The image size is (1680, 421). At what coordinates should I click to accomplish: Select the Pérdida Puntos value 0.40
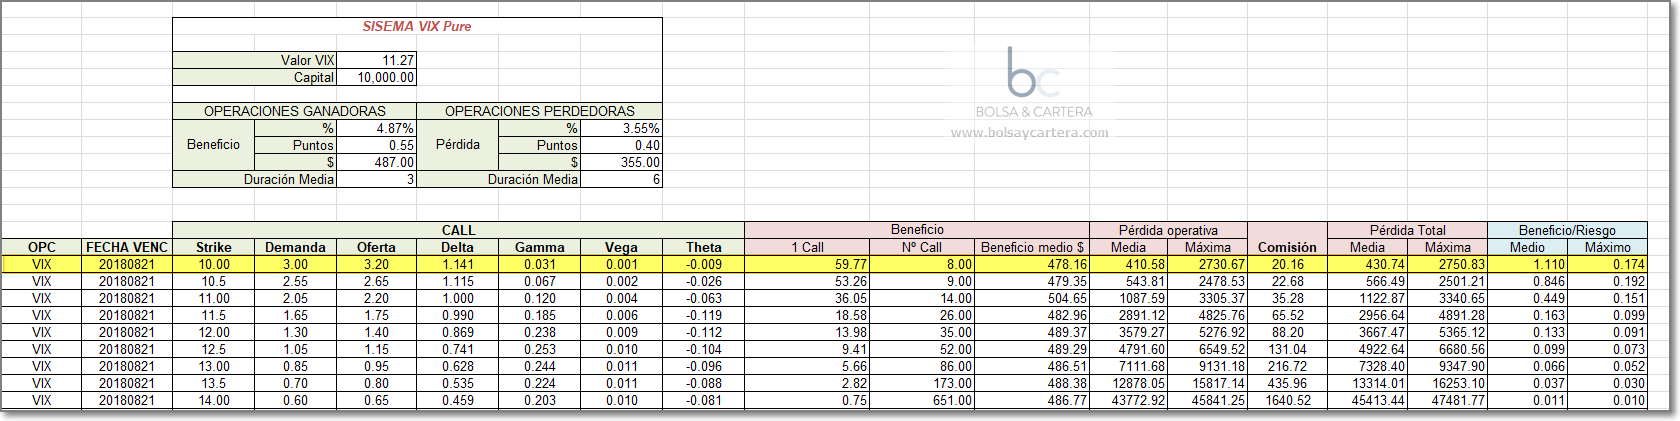click(621, 145)
